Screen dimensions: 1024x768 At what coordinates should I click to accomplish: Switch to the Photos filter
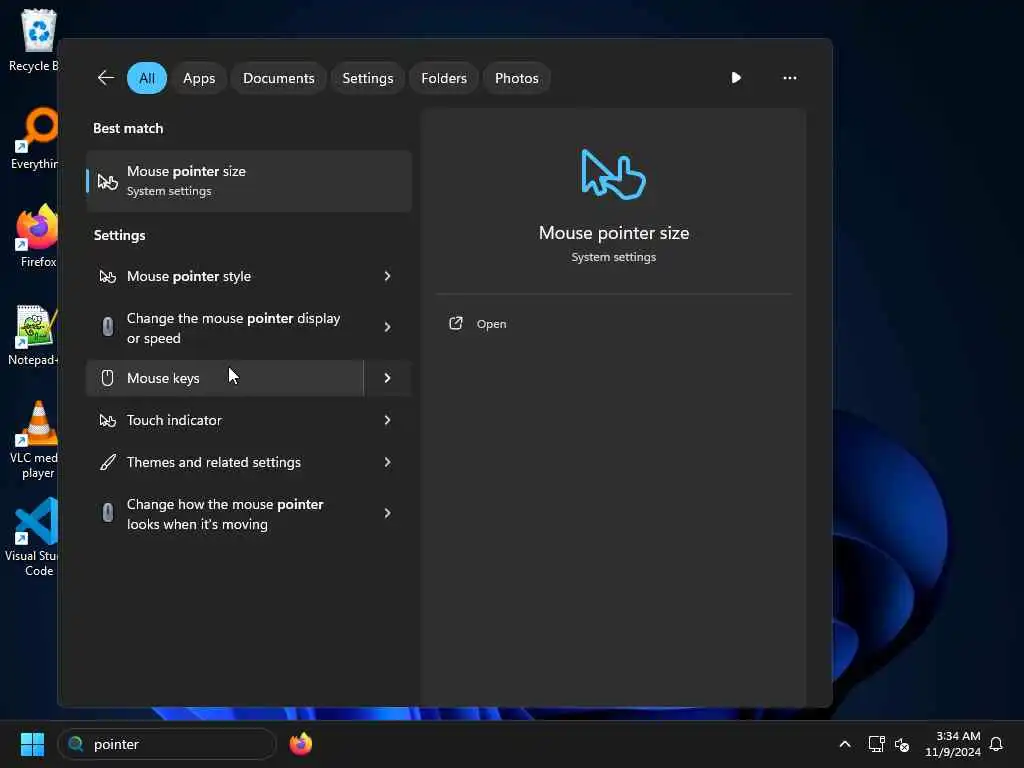point(517,78)
